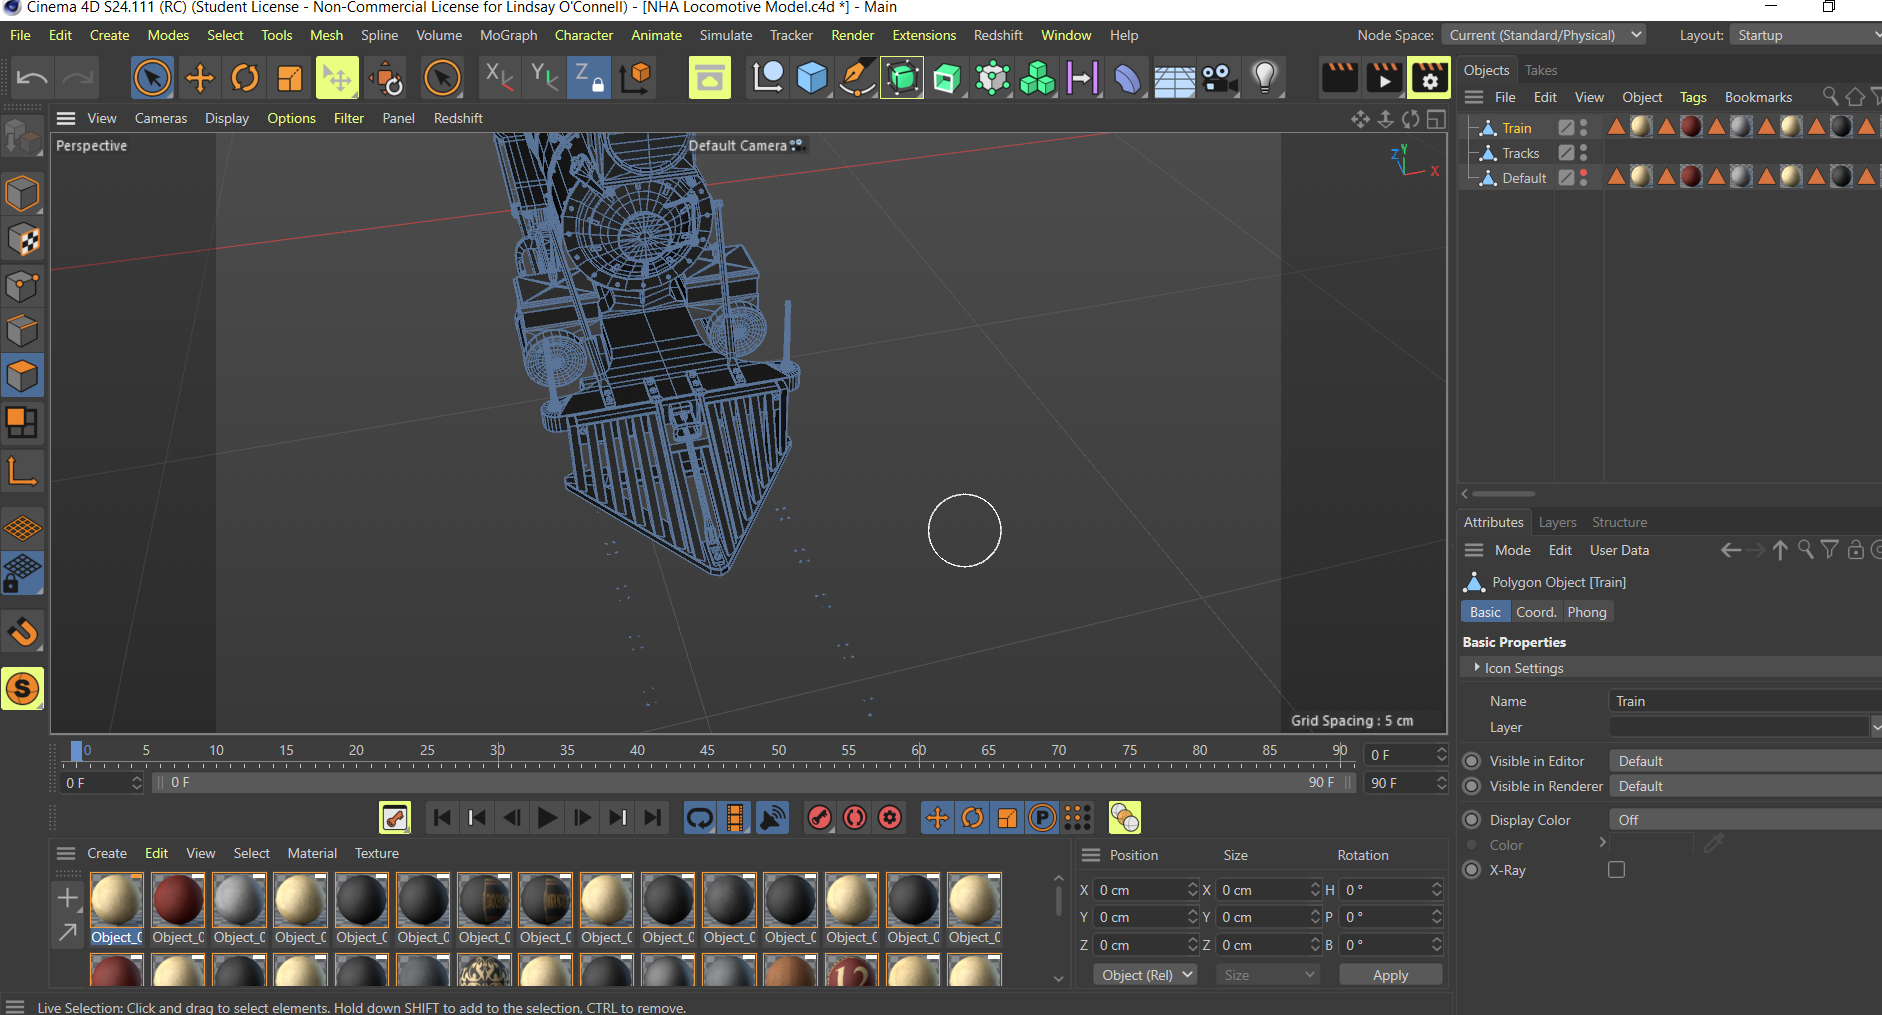Click the Apply button
Viewport: 1882px width, 1015px height.
[x=1390, y=975]
